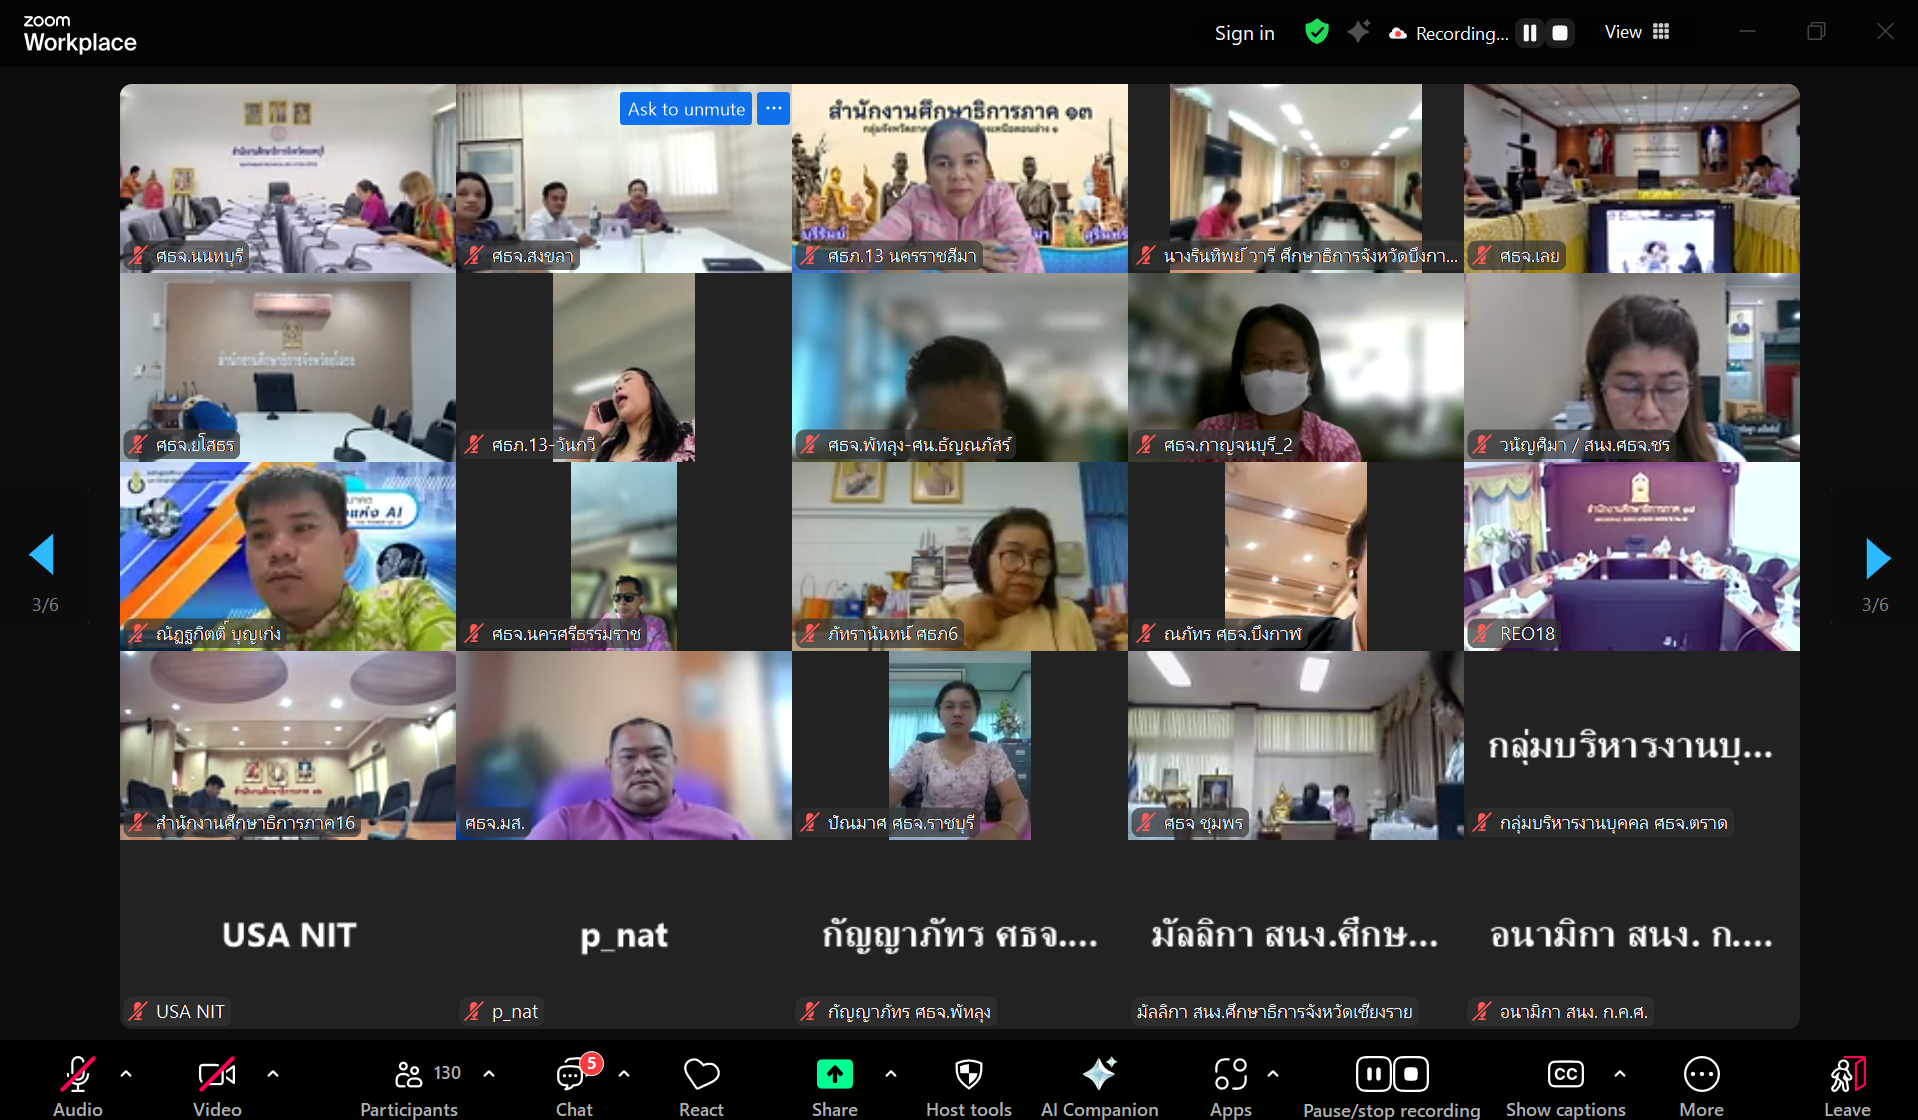Viewport: 1918px width, 1120px height.
Task: Launch AI Companion sparkle icon
Action: 1099,1075
